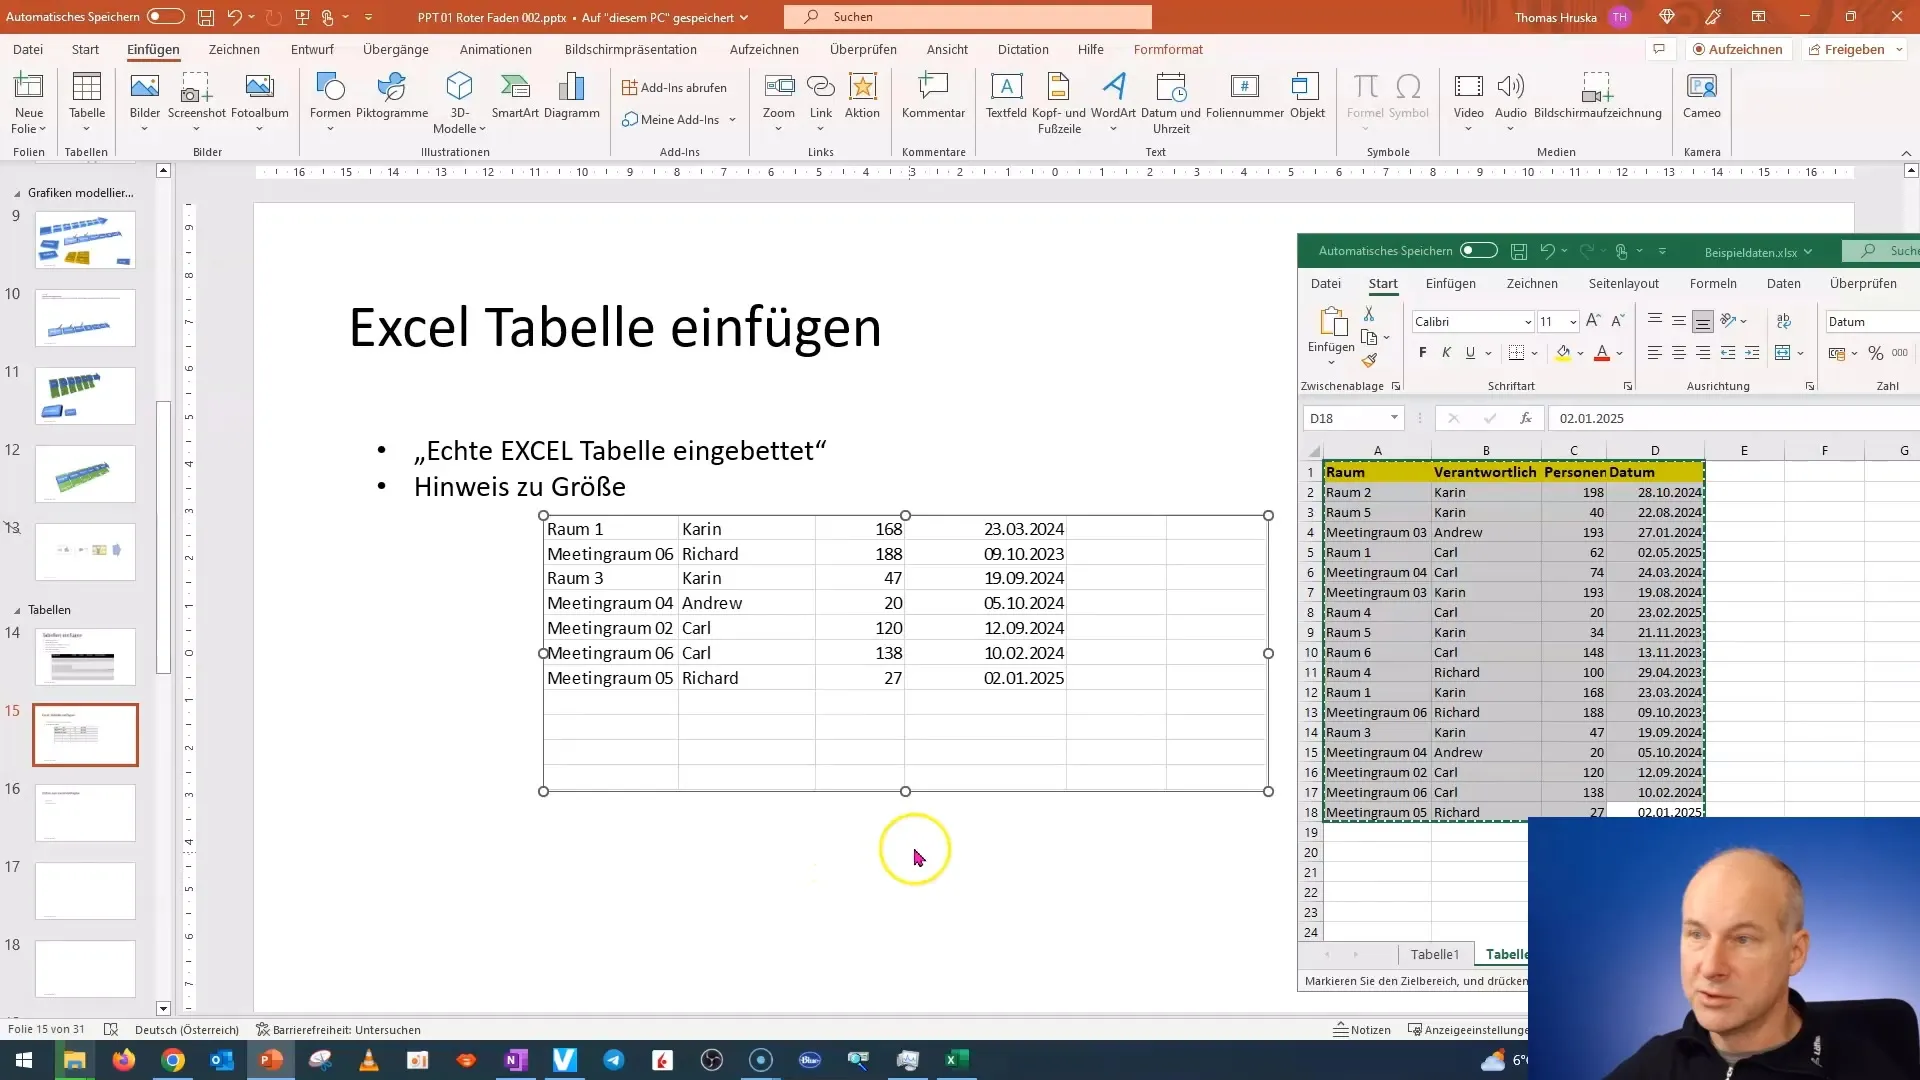This screenshot has width=1920, height=1080.
Task: Insert Foliennummer
Action: click(x=1245, y=97)
